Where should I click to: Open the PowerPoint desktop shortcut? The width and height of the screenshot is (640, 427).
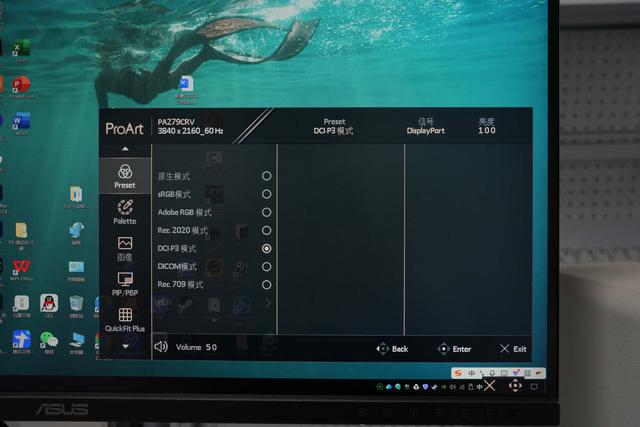[x=21, y=86]
